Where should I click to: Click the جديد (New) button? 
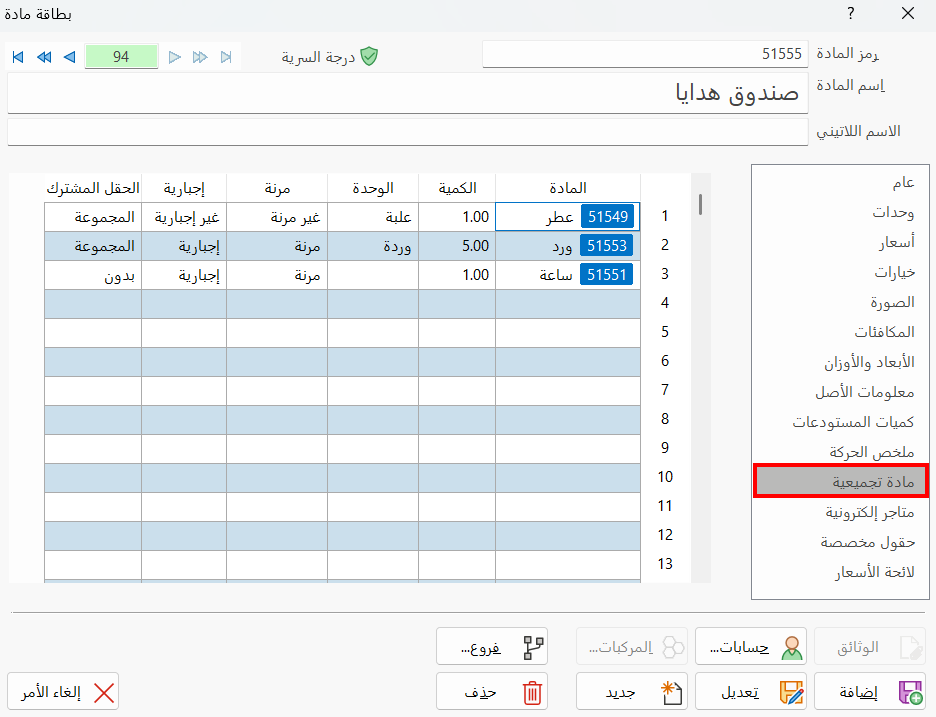point(632,692)
